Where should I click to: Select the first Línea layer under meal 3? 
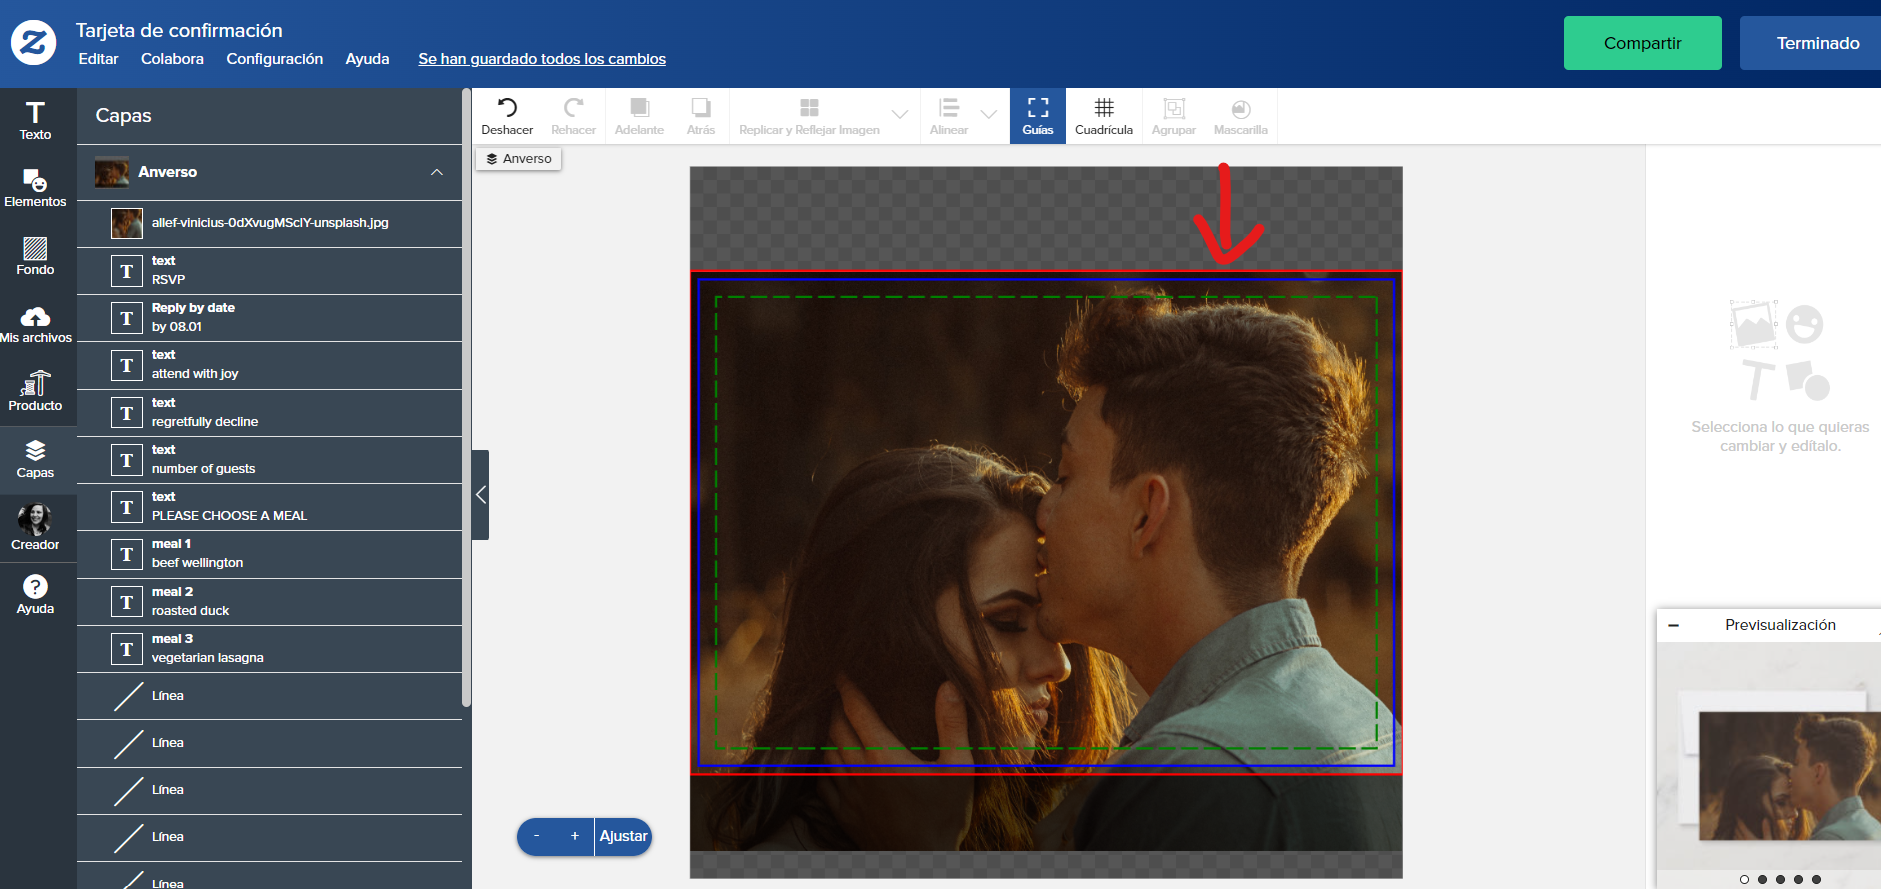(x=269, y=696)
